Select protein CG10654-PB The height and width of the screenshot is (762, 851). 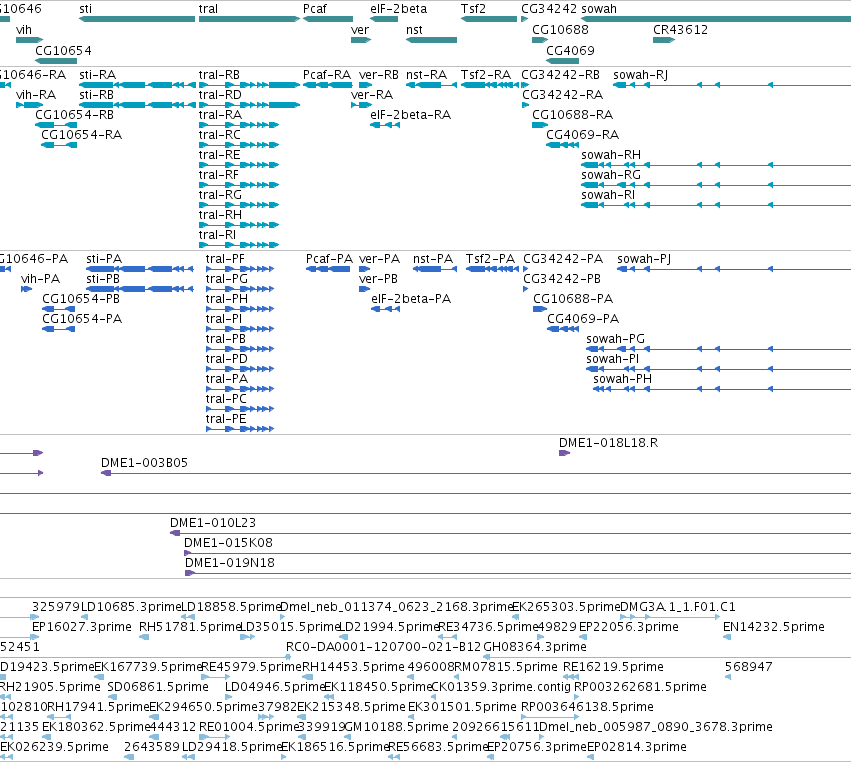pyautogui.click(x=59, y=309)
